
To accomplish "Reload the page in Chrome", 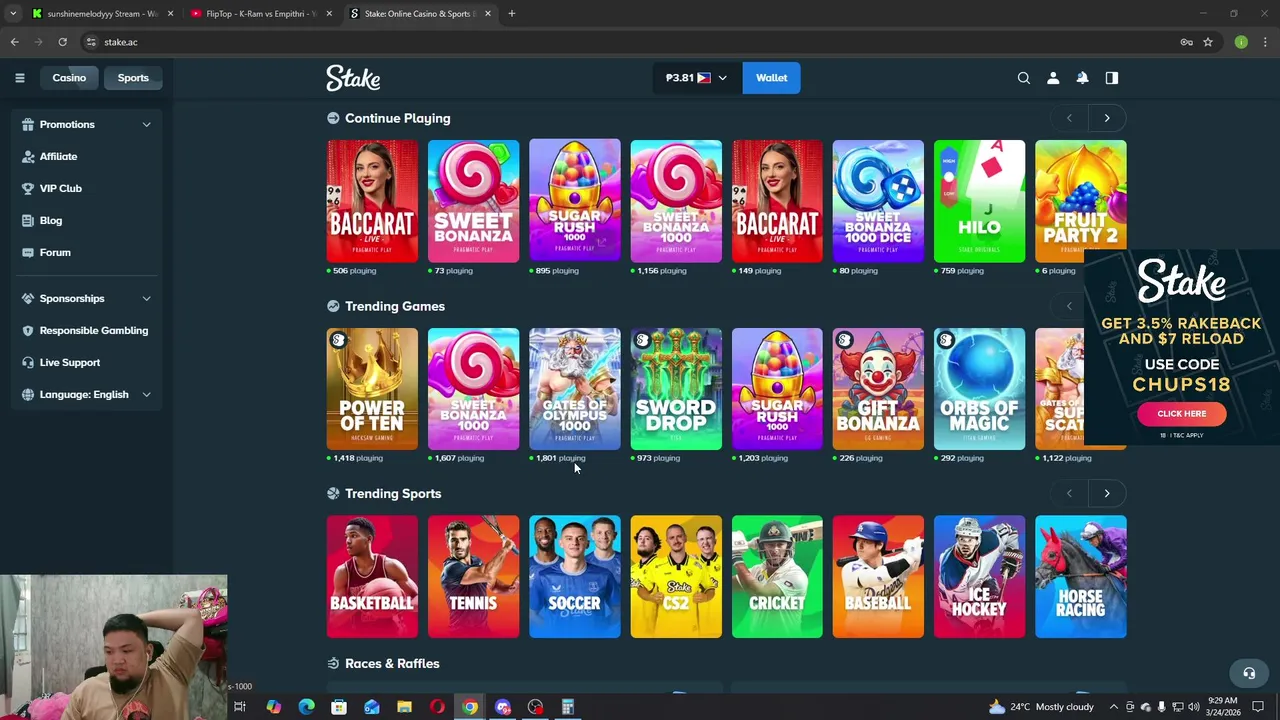I will [x=62, y=42].
